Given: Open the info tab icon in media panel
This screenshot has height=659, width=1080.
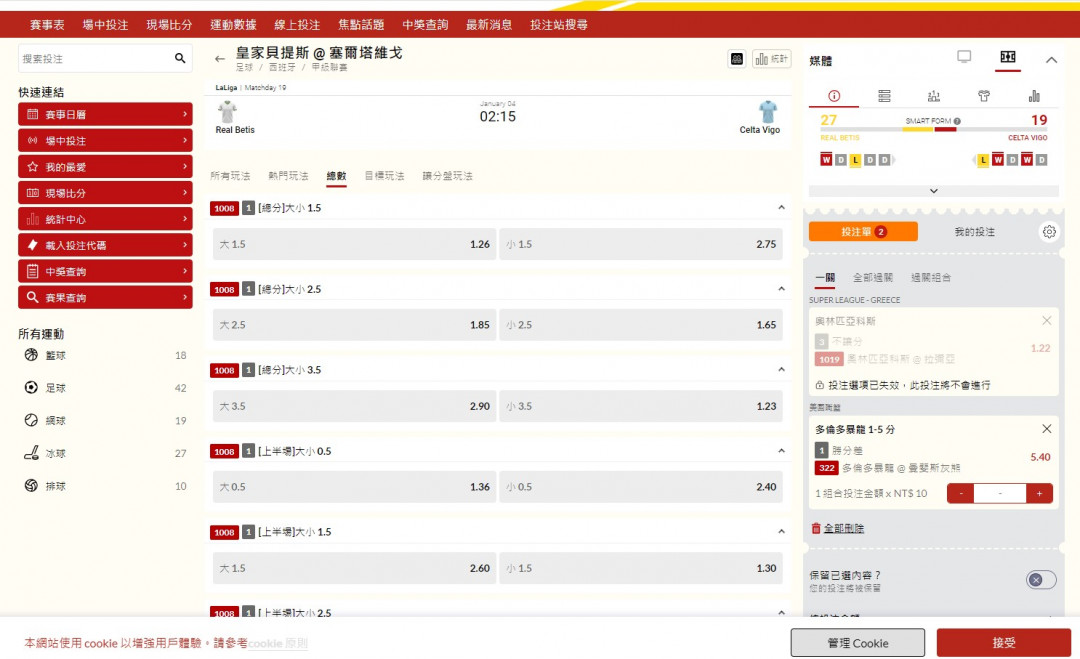Looking at the screenshot, I should [x=834, y=96].
